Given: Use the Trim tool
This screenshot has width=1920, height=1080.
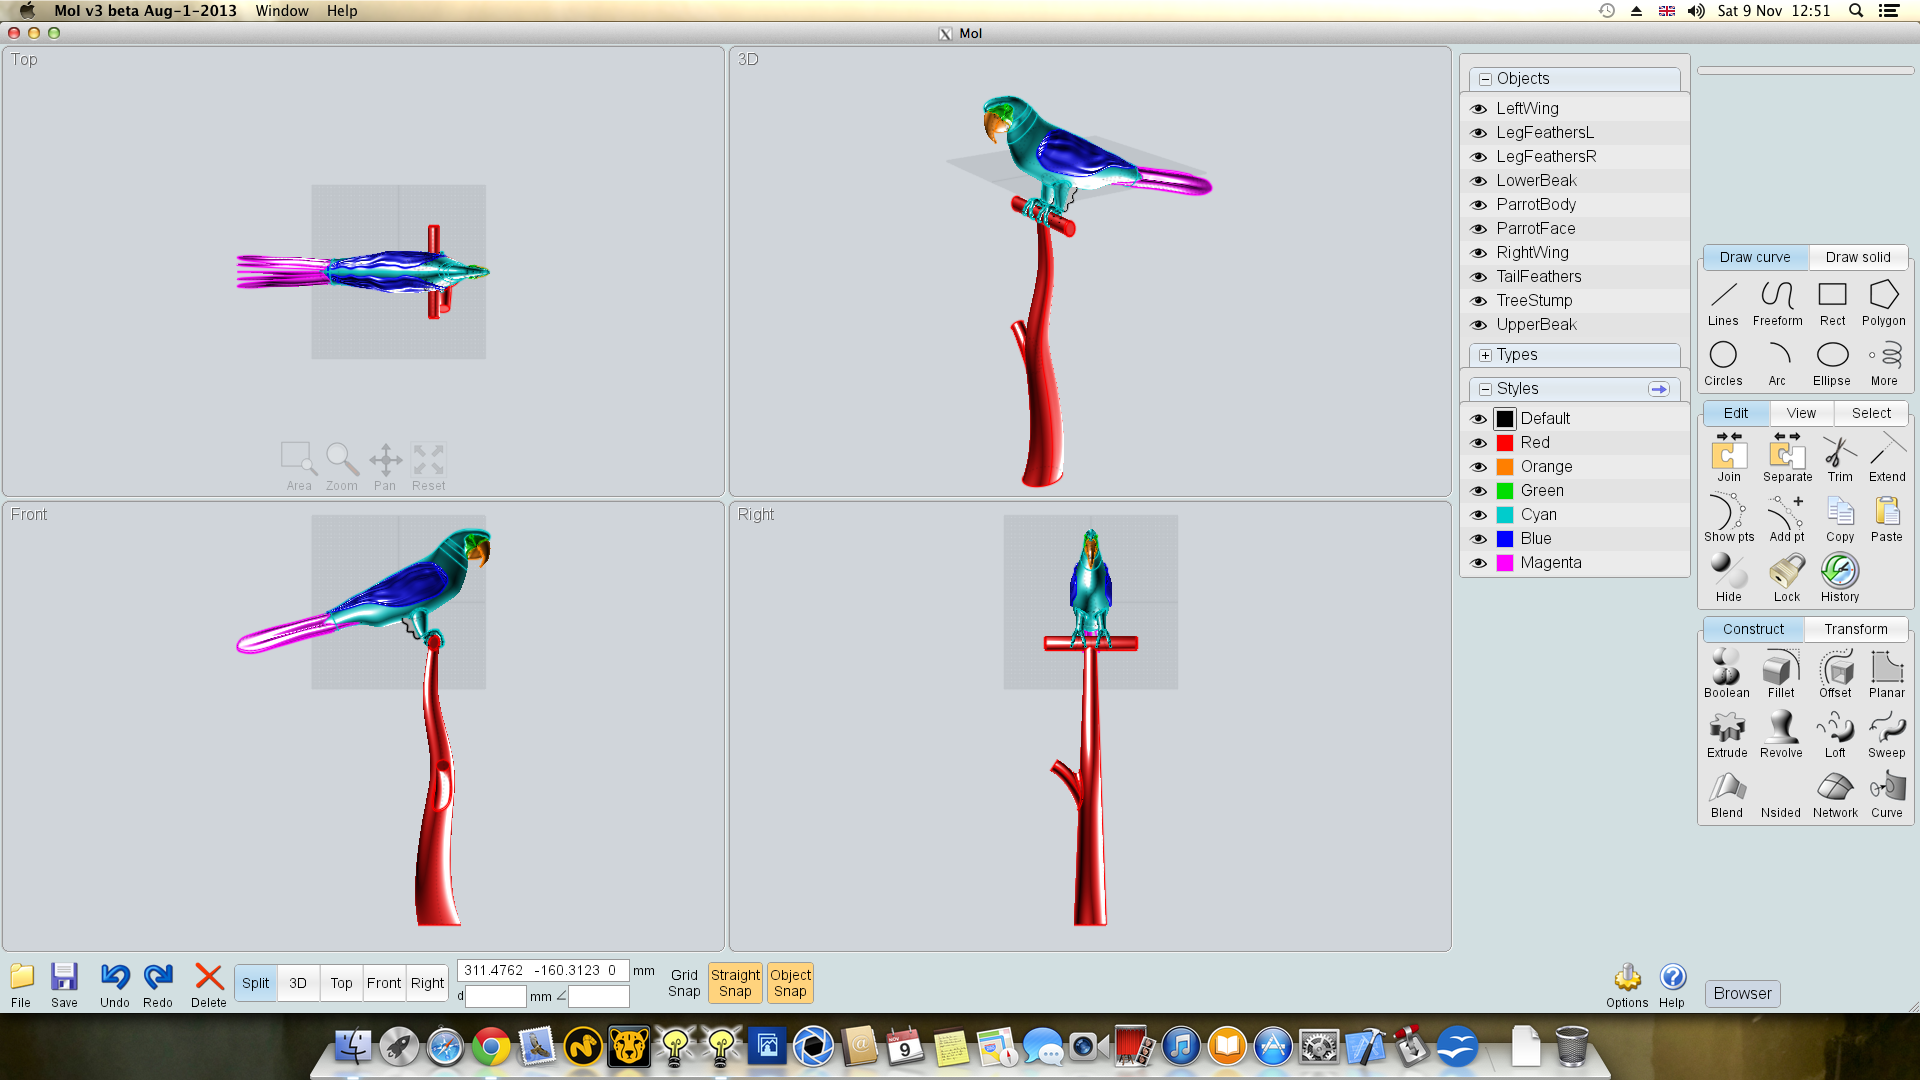Looking at the screenshot, I should 1840,458.
